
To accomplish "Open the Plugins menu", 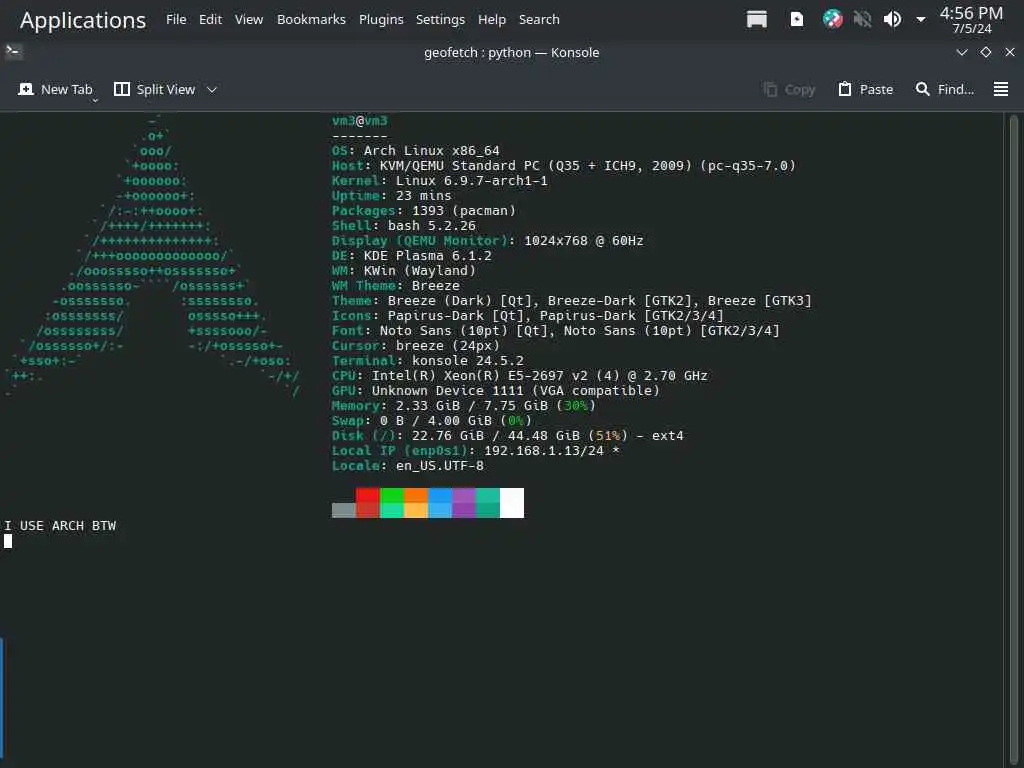I will click(381, 20).
